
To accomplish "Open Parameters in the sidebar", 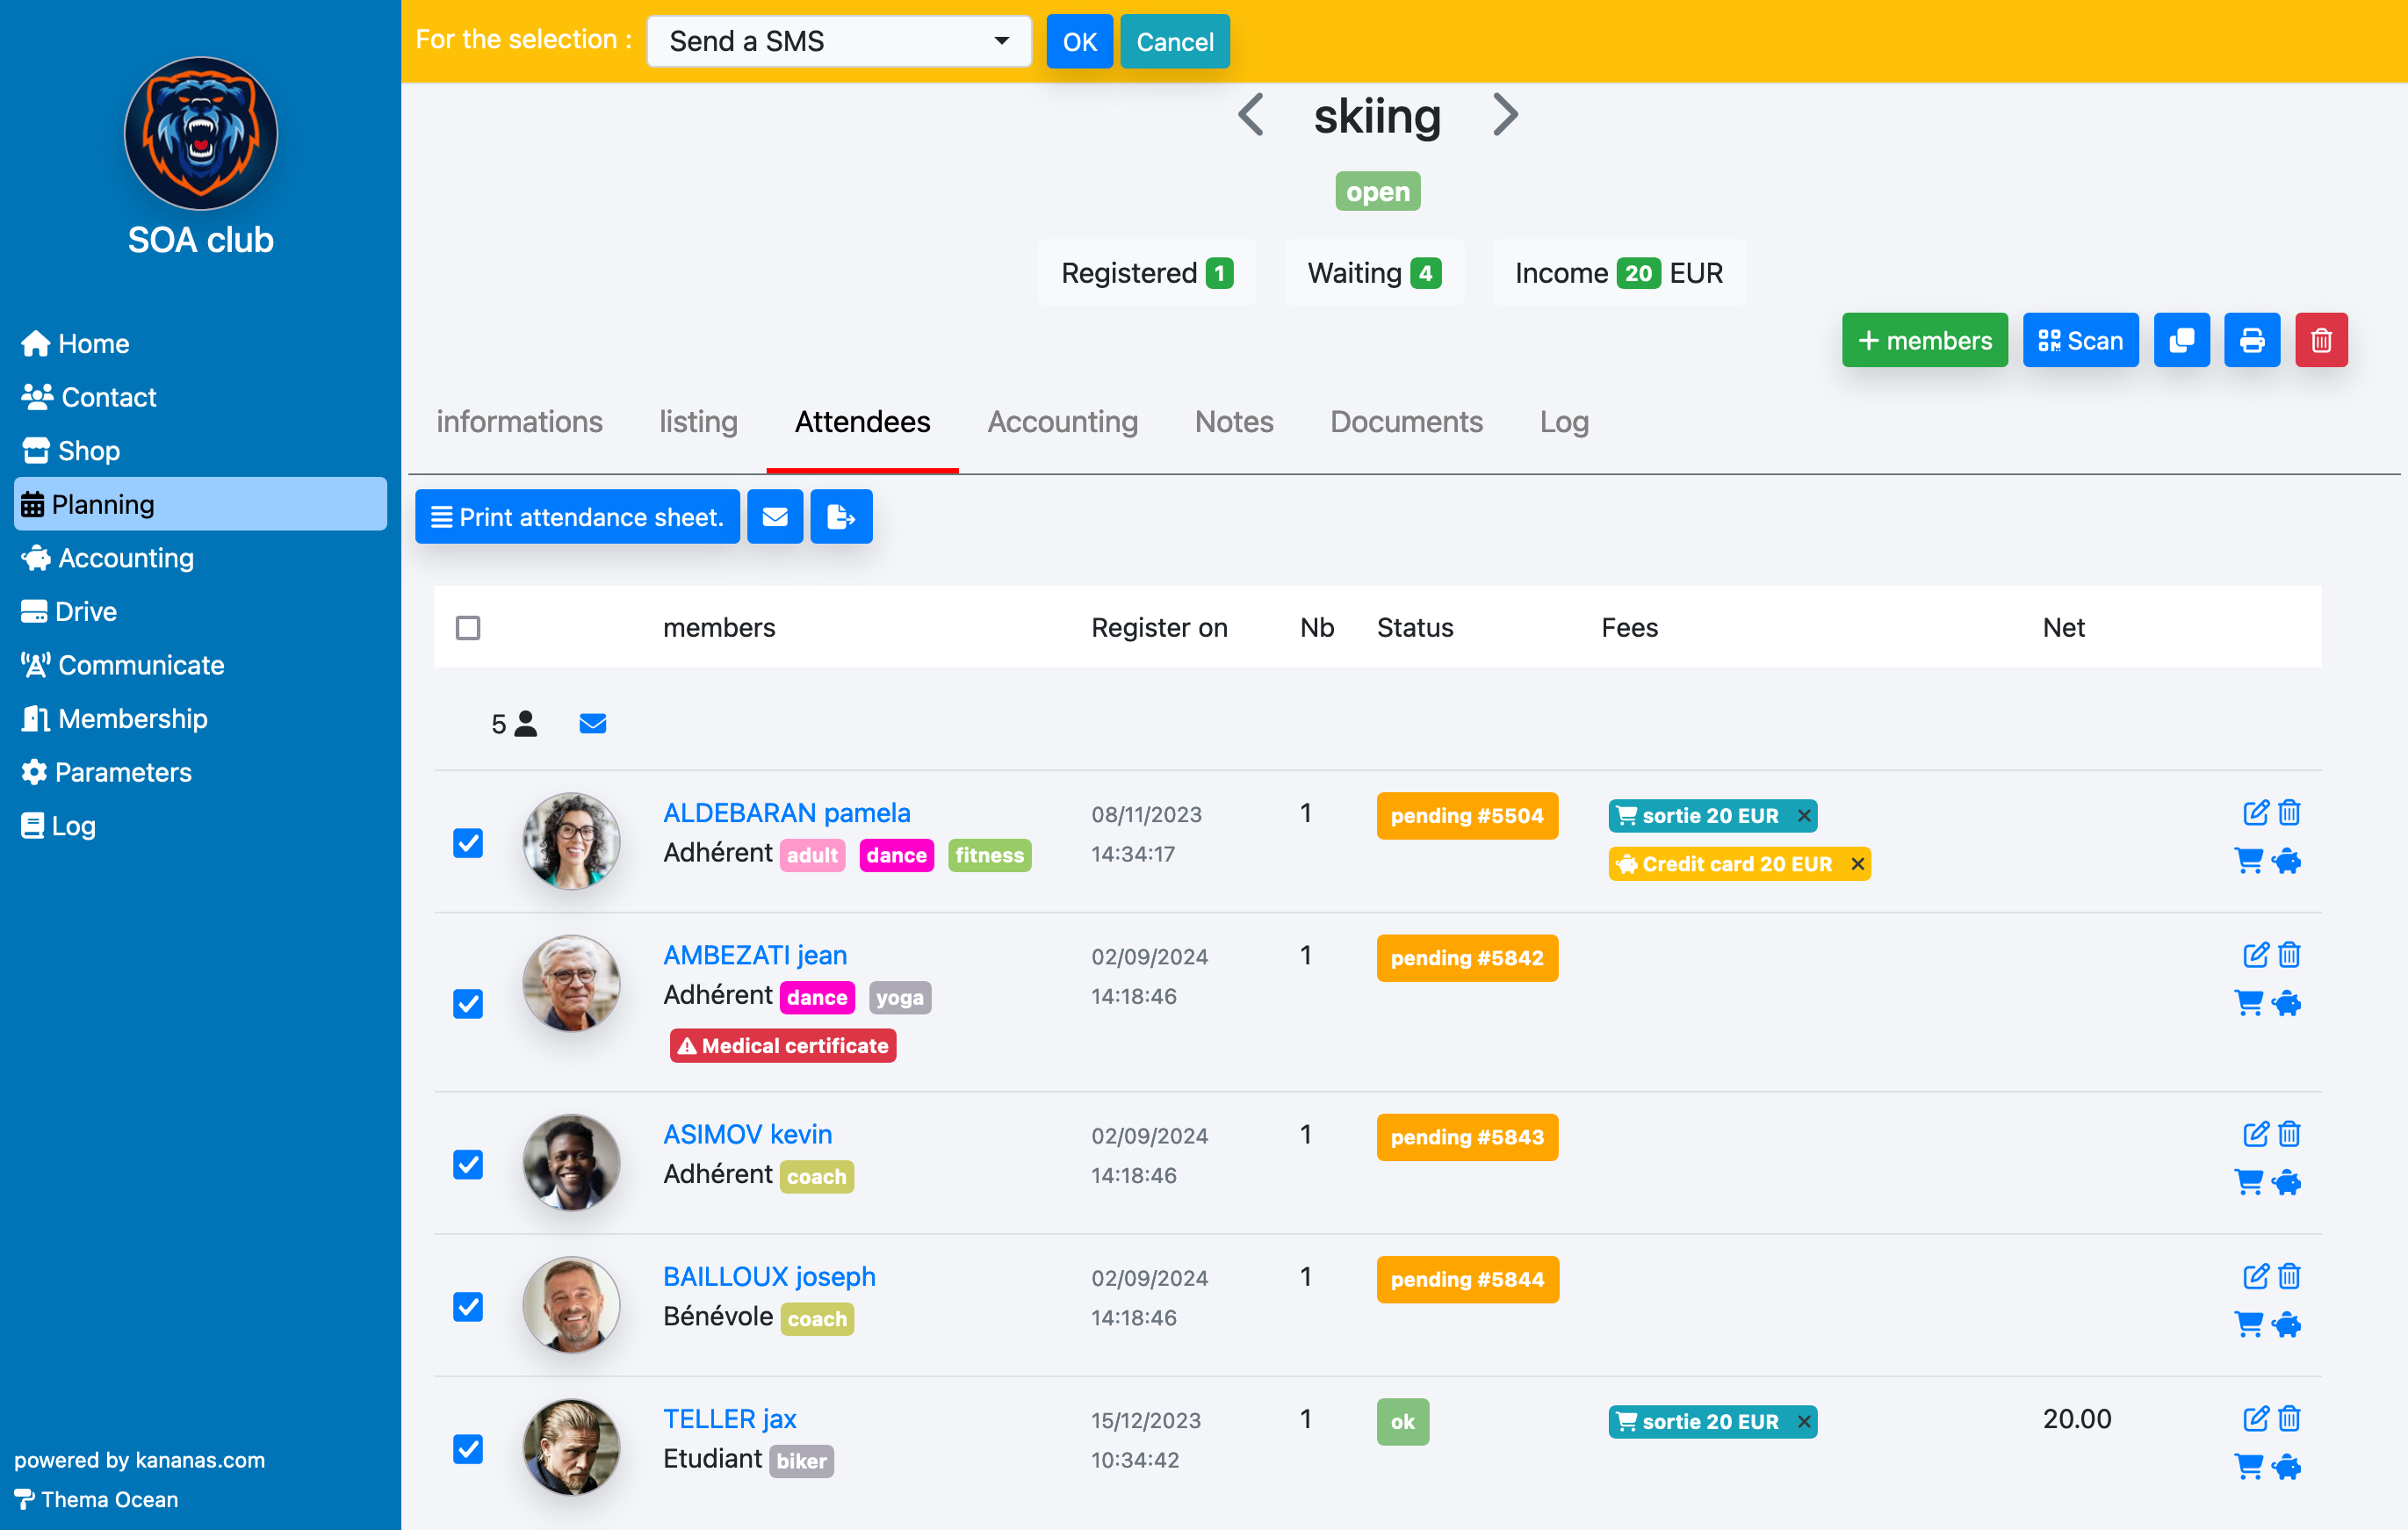I will [x=106, y=772].
